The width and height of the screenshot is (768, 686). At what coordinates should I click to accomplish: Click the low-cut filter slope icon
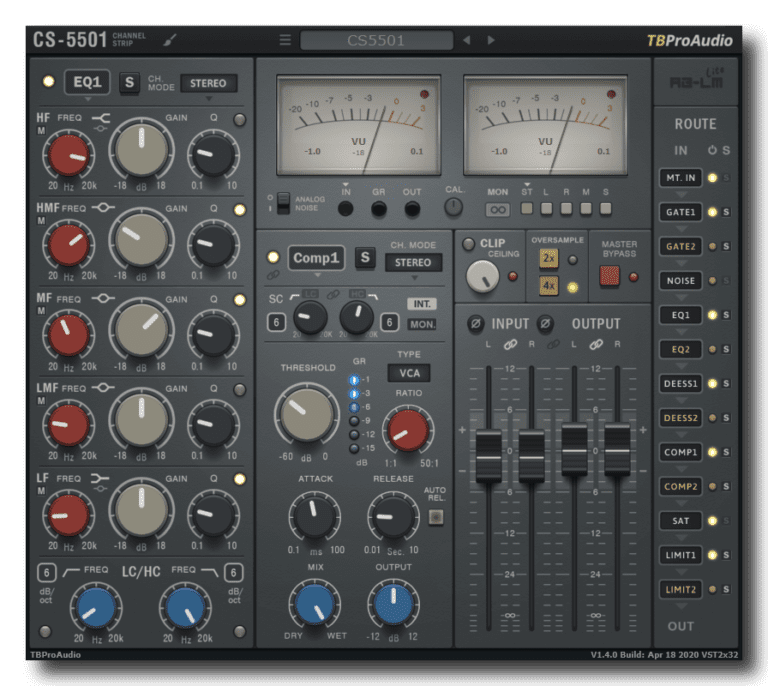(71, 571)
